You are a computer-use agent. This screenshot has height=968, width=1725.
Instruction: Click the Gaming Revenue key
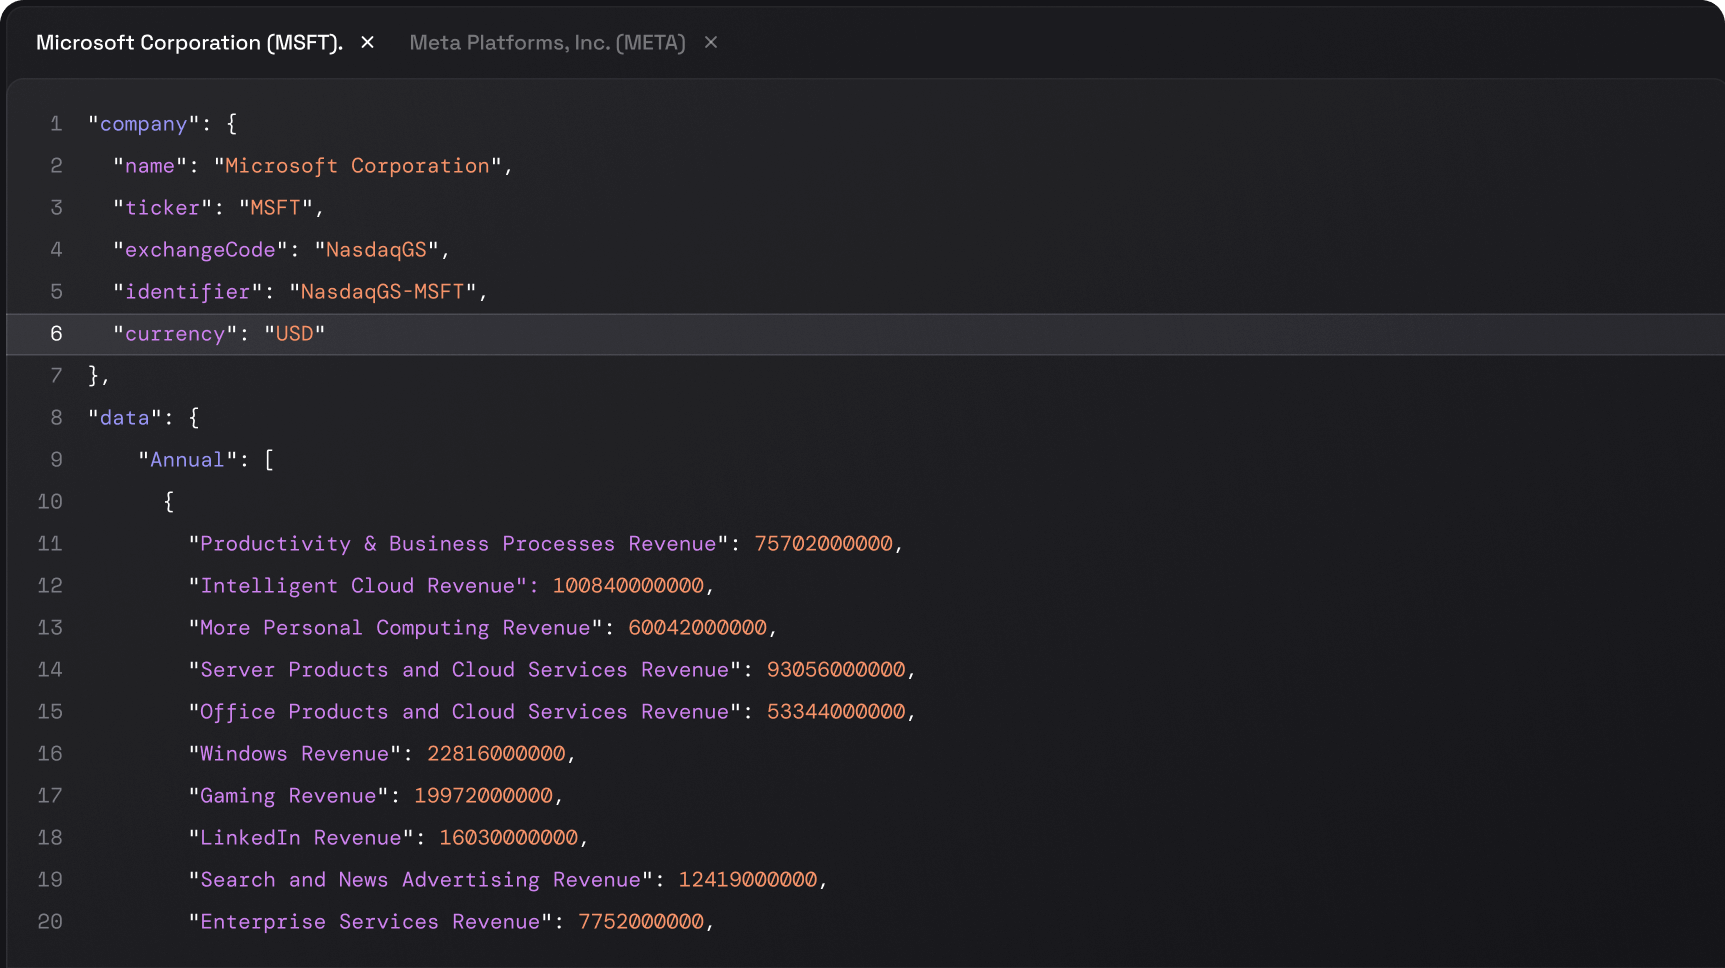click(x=288, y=796)
